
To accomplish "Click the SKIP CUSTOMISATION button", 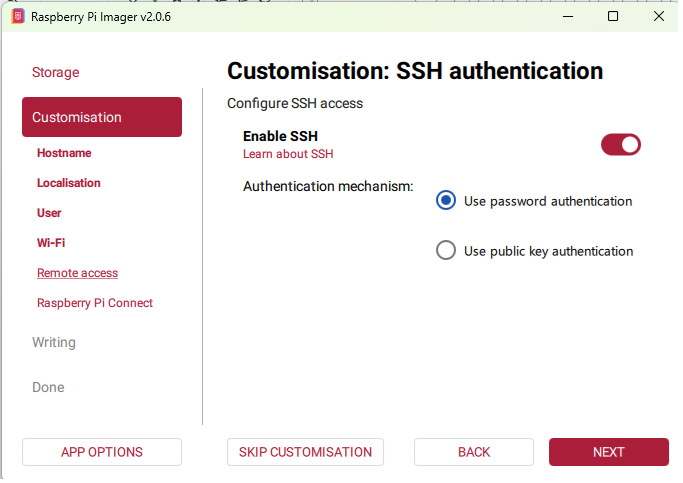I will coord(305,452).
